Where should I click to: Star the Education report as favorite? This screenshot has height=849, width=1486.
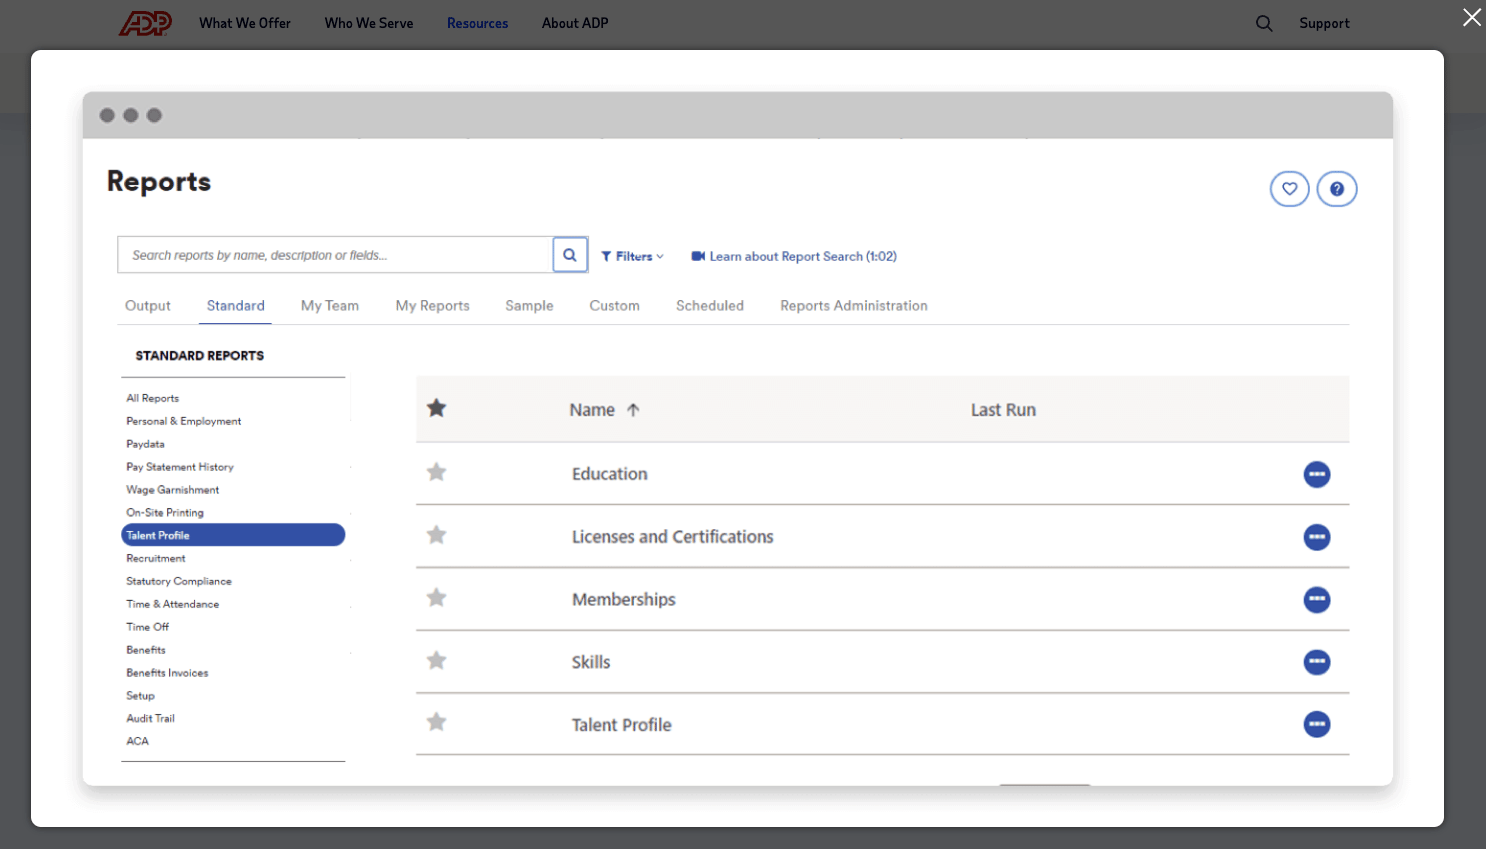(436, 472)
